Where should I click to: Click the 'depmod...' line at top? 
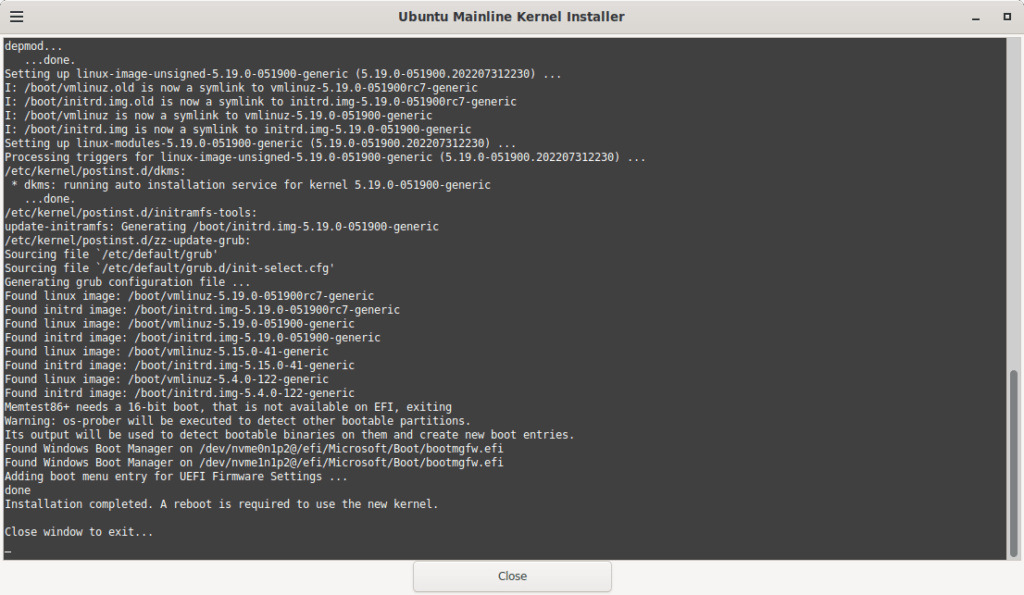(x=33, y=46)
